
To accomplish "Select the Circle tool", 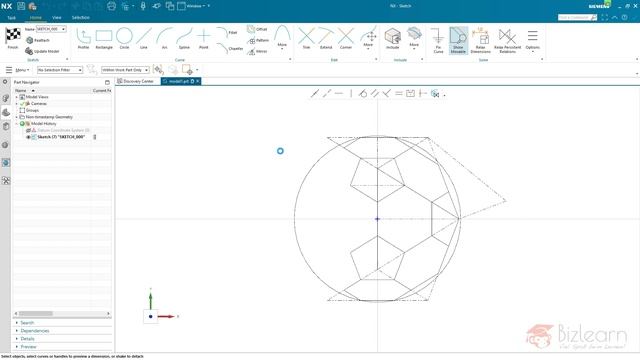I will 124,39.
